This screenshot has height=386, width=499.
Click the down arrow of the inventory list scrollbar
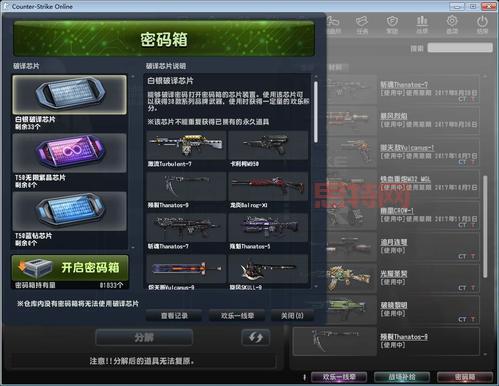(485, 354)
